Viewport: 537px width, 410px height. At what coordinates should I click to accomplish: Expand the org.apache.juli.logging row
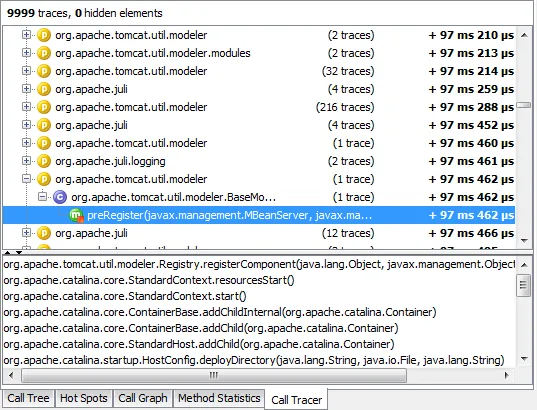(x=26, y=161)
